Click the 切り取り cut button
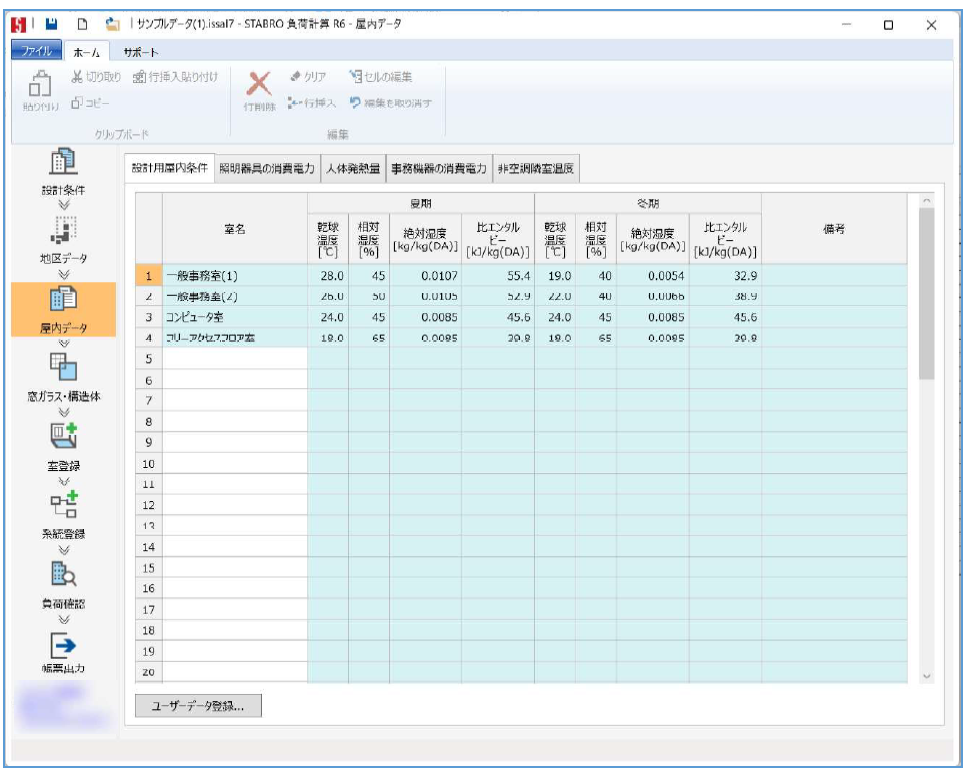Screen dimensions: 967x774 tap(98, 77)
